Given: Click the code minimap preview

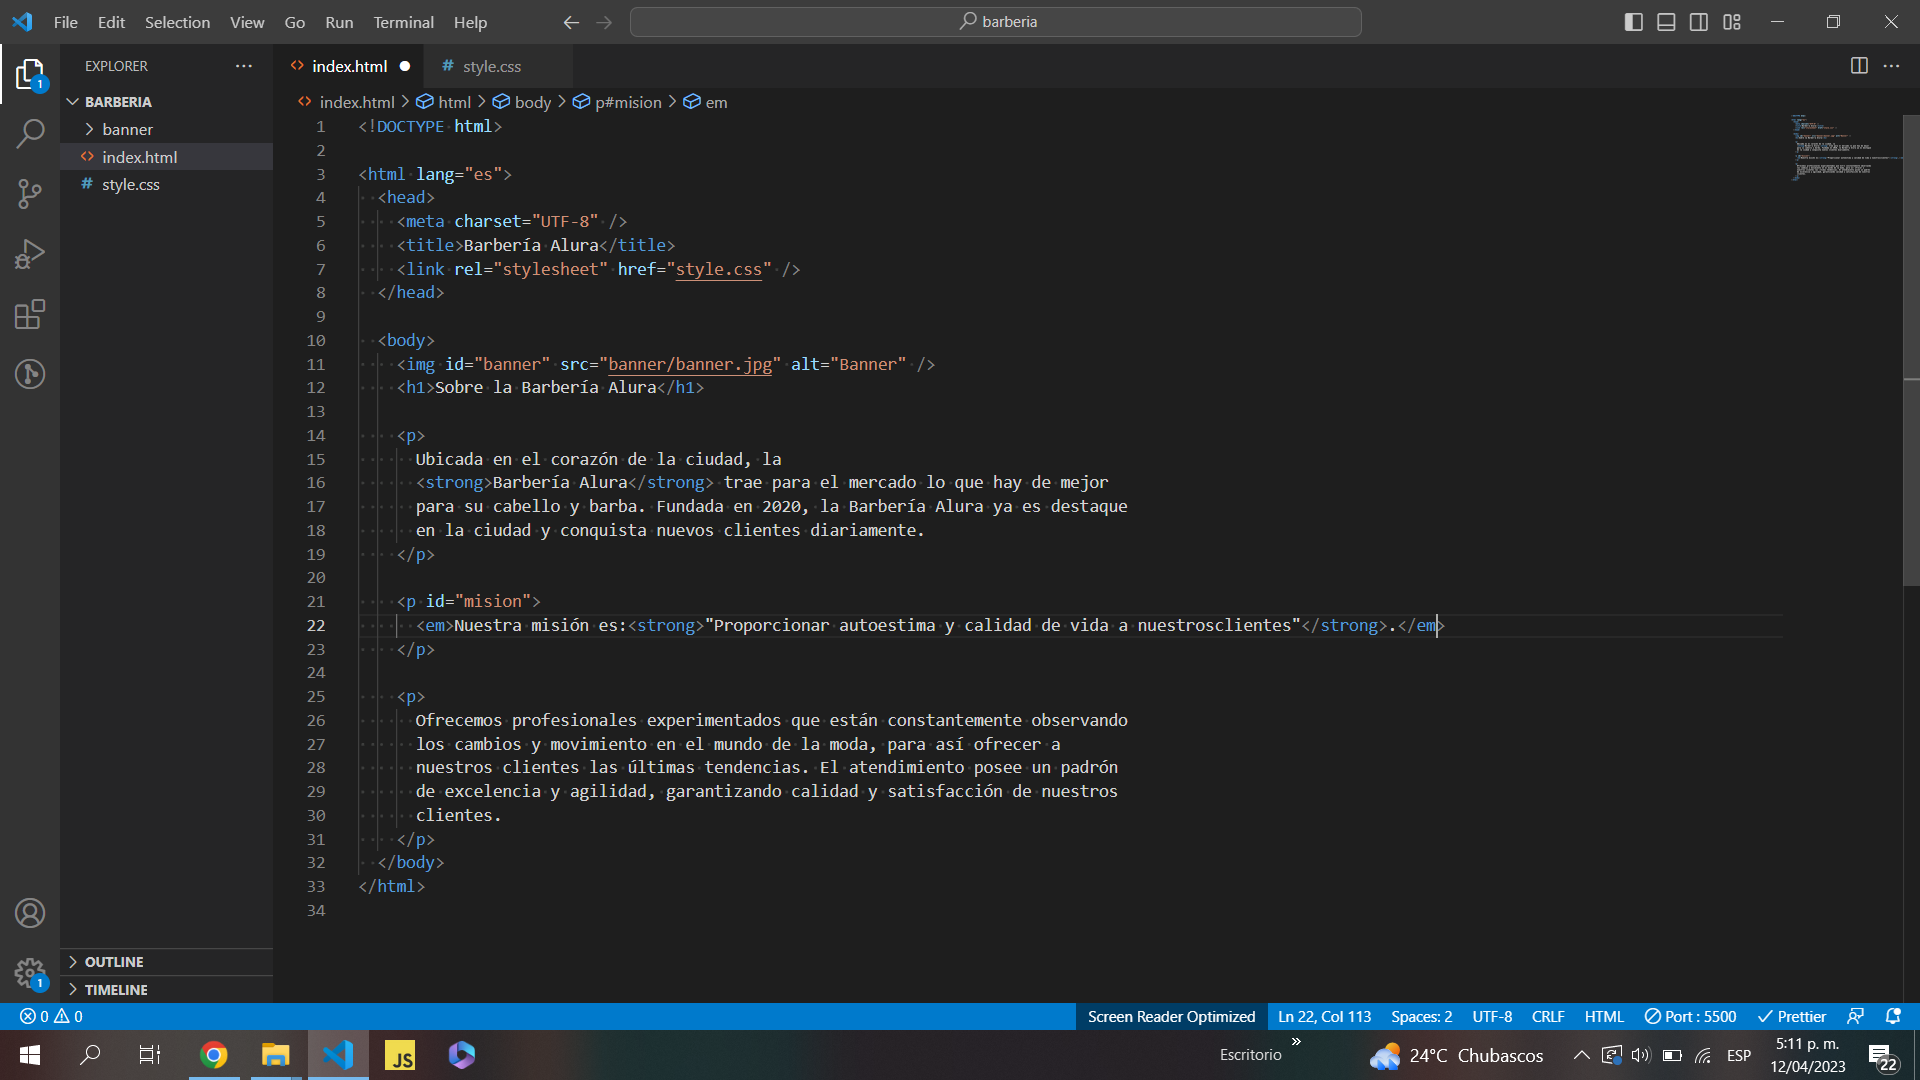Looking at the screenshot, I should (1844, 148).
